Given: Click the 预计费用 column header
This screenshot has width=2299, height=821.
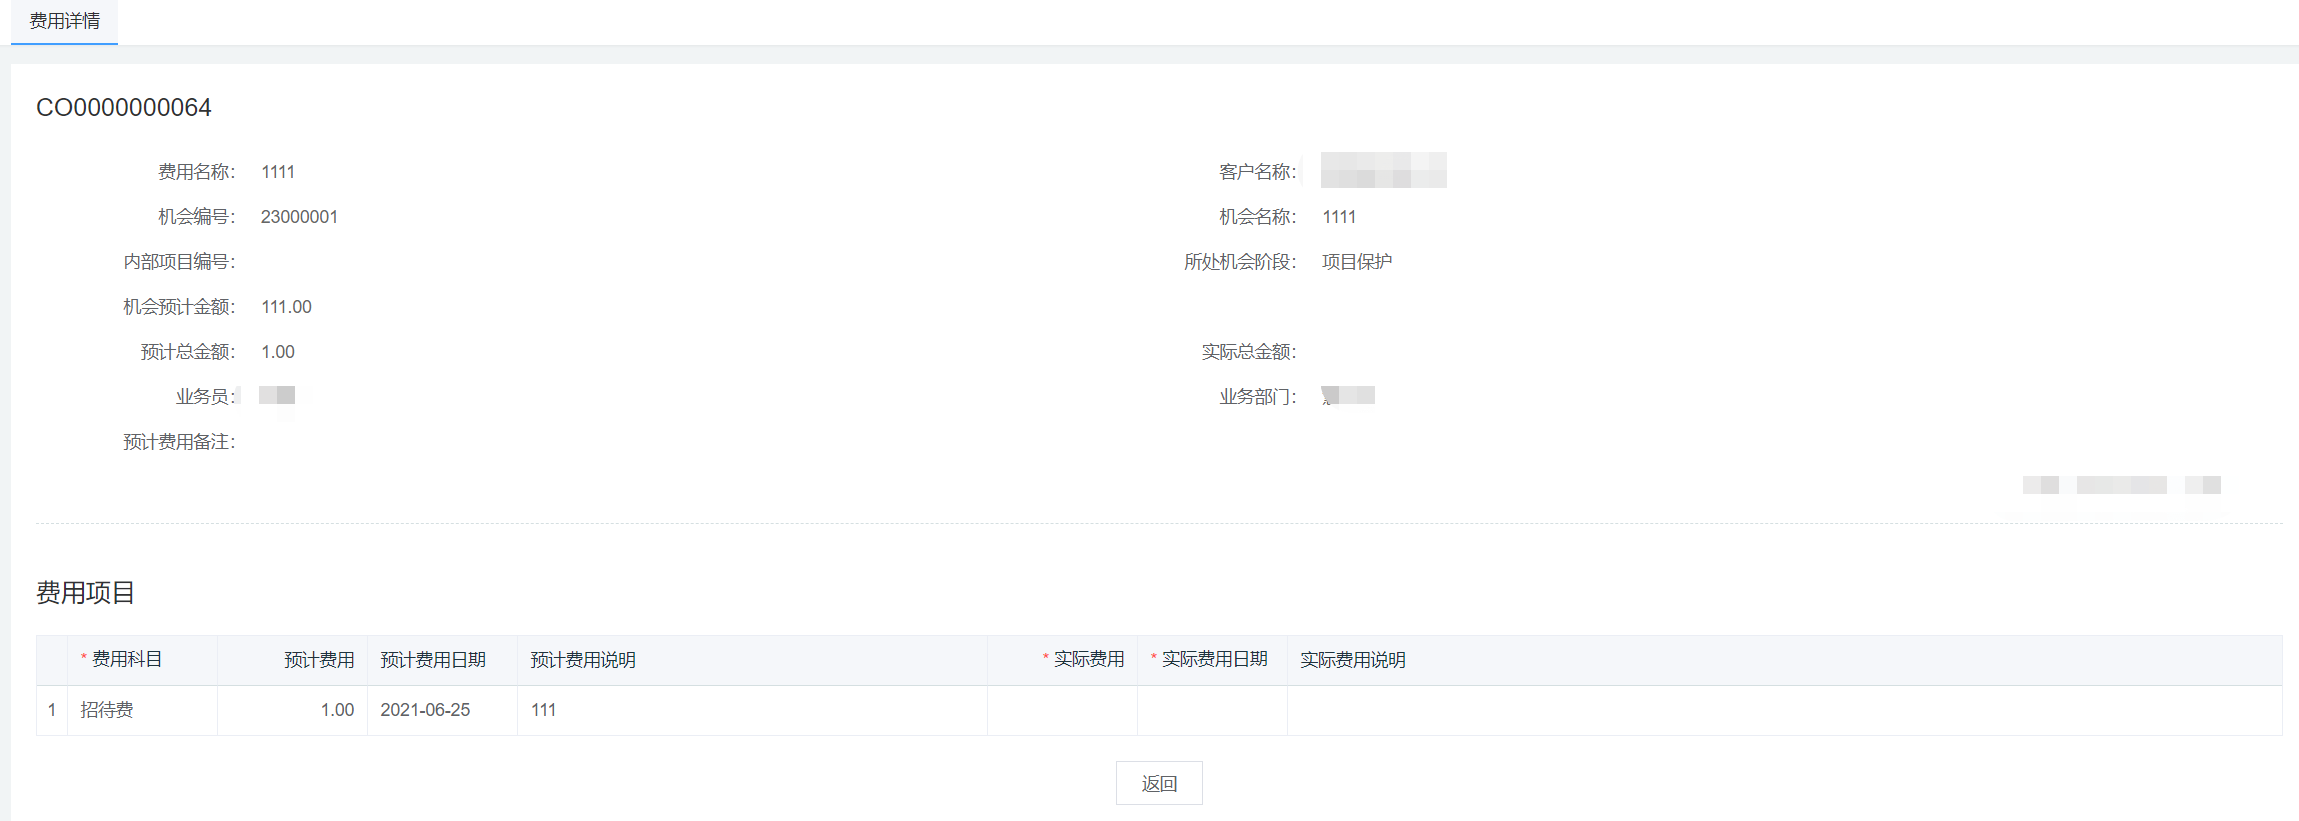Looking at the screenshot, I should point(318,660).
